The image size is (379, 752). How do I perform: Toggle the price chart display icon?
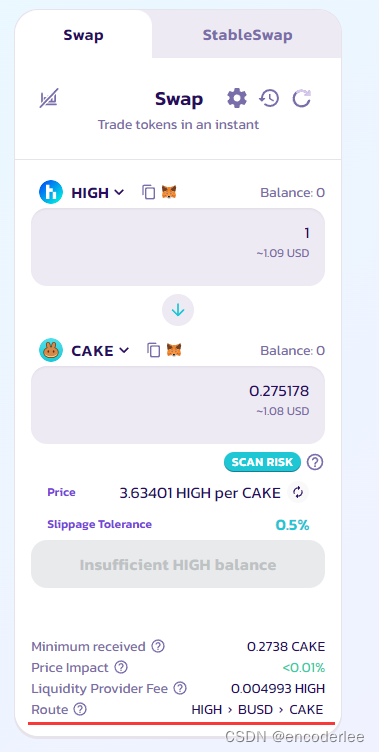[x=48, y=98]
